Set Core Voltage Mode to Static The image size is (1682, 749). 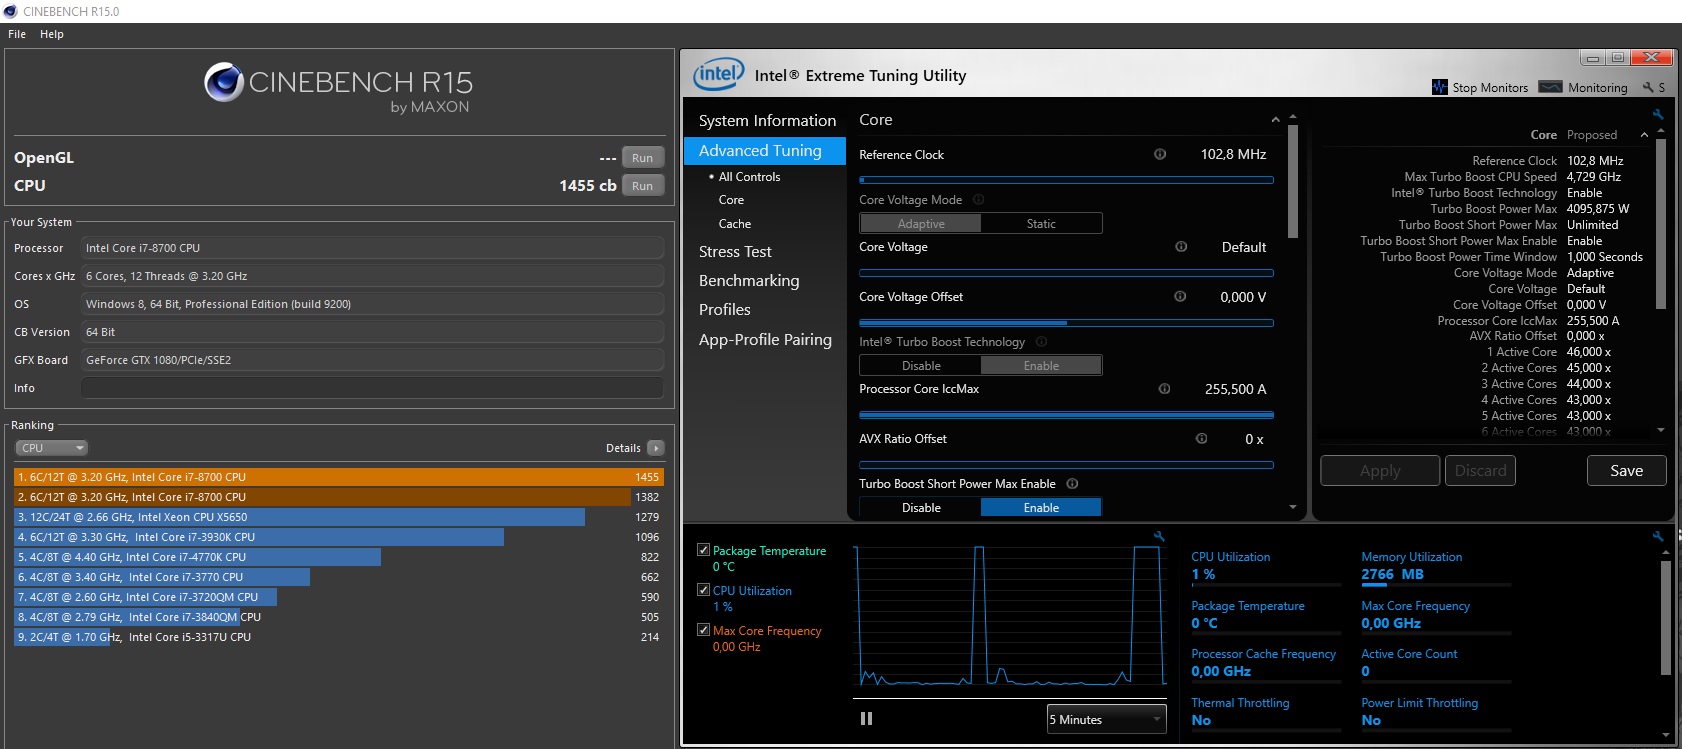point(1041,223)
